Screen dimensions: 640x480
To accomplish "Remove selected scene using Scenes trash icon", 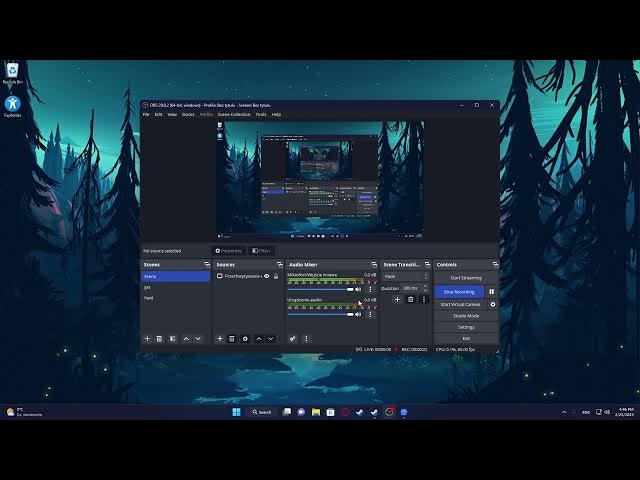I will pyautogui.click(x=160, y=339).
